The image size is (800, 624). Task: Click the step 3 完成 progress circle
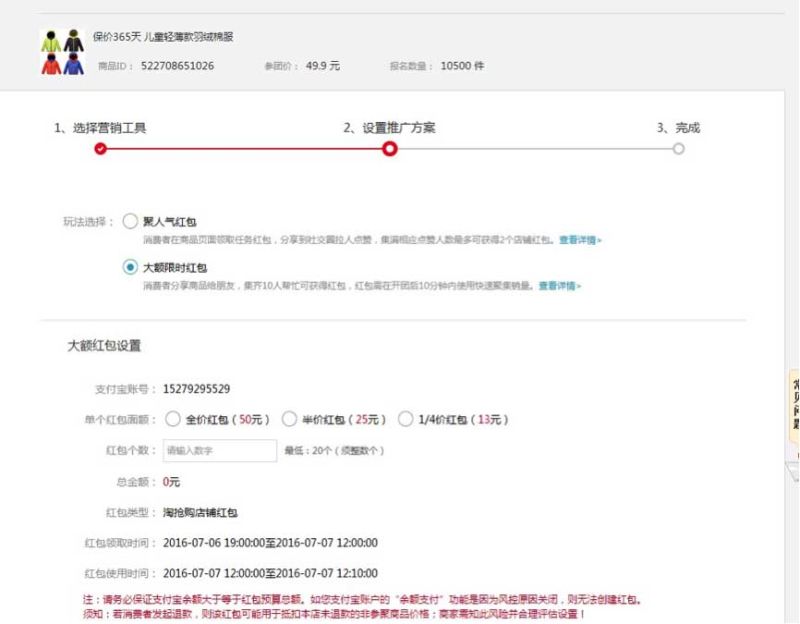[679, 148]
